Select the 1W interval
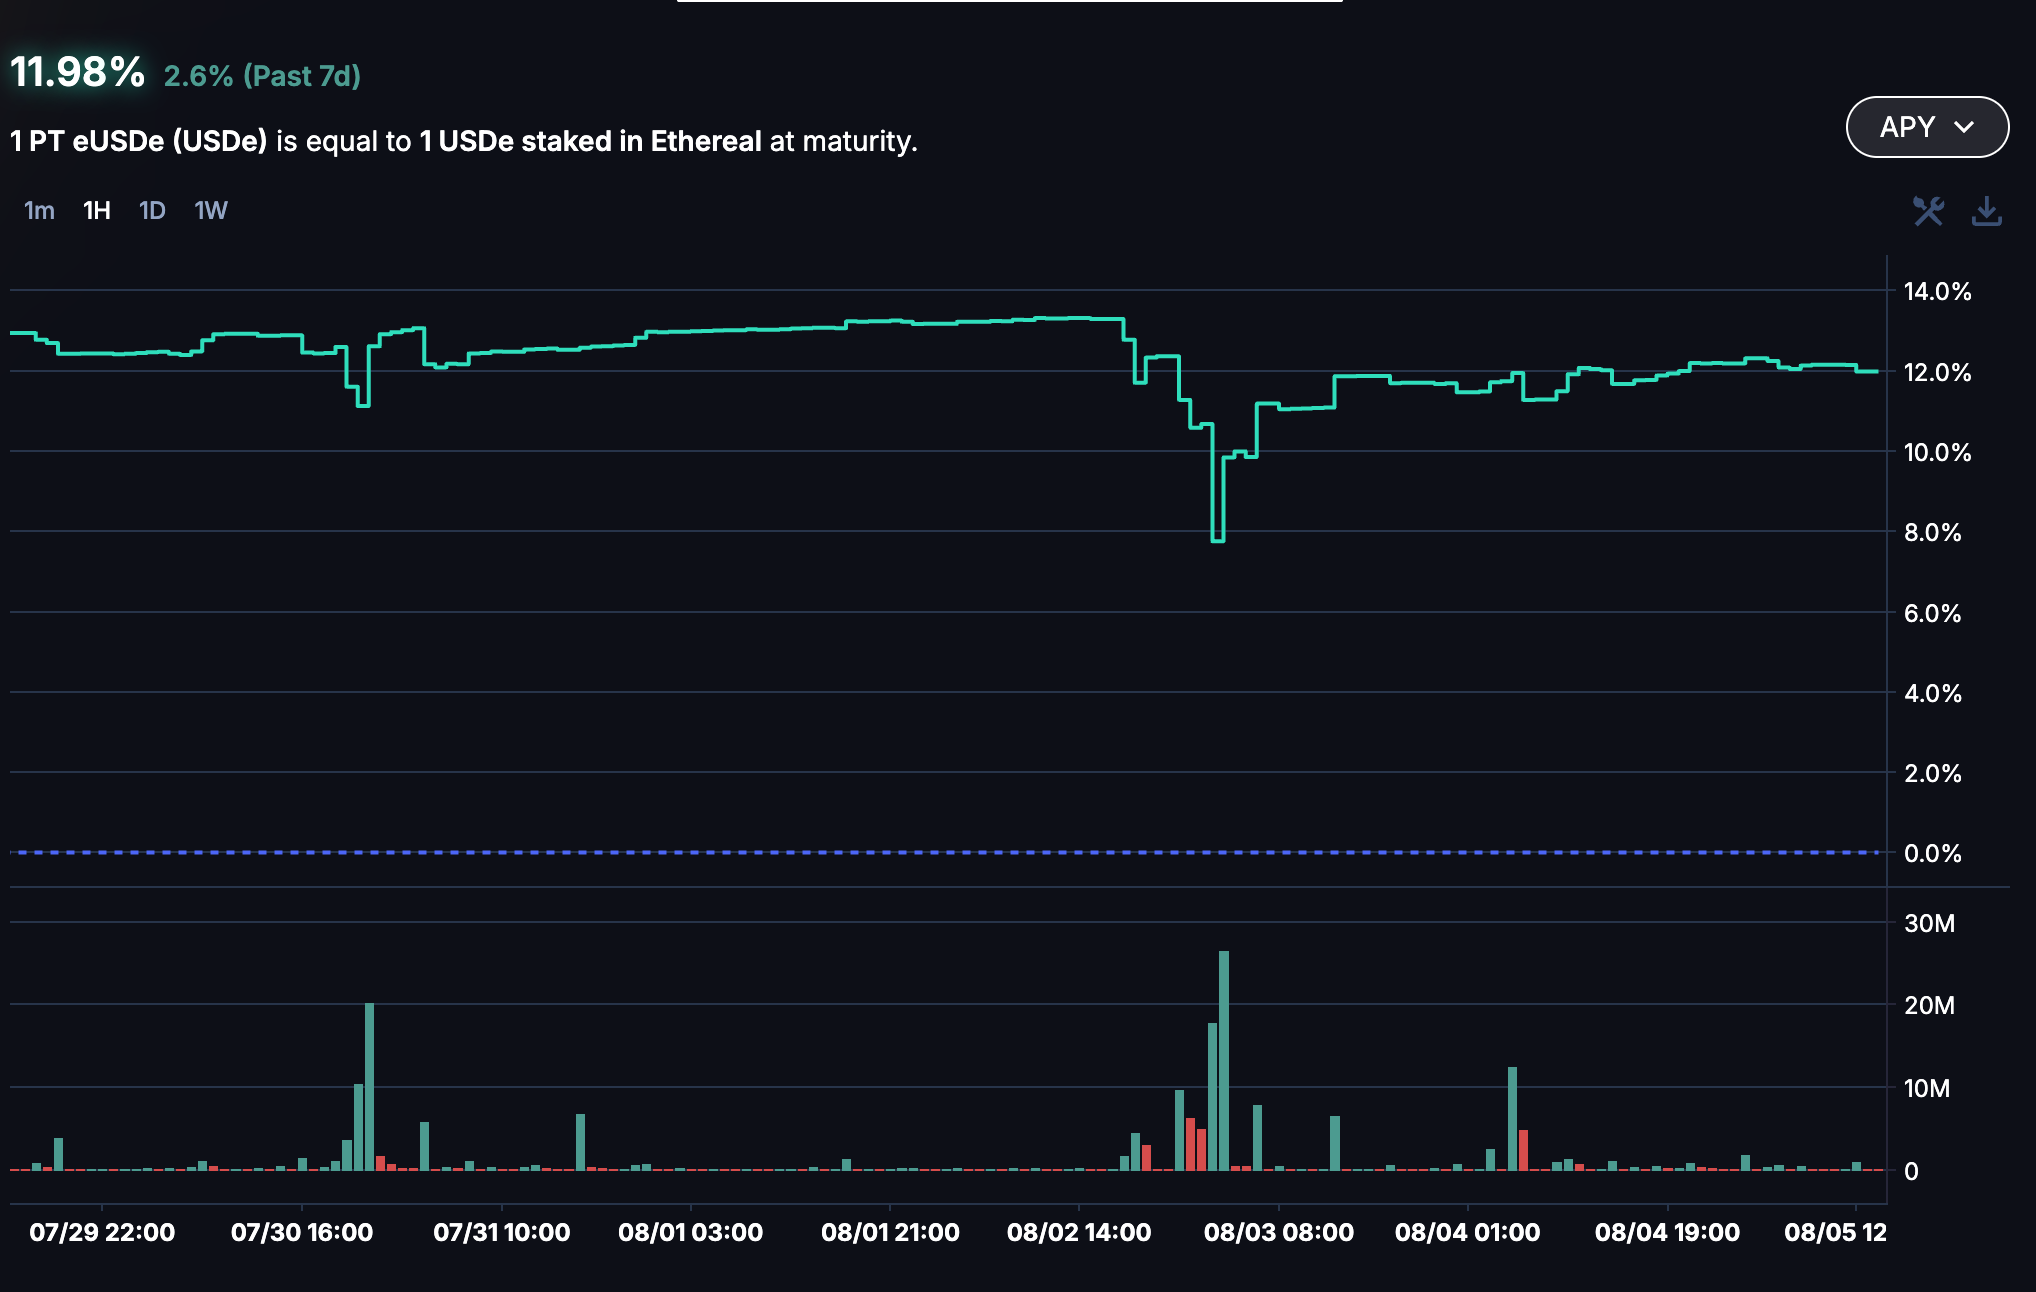The width and height of the screenshot is (2036, 1292). tap(211, 211)
